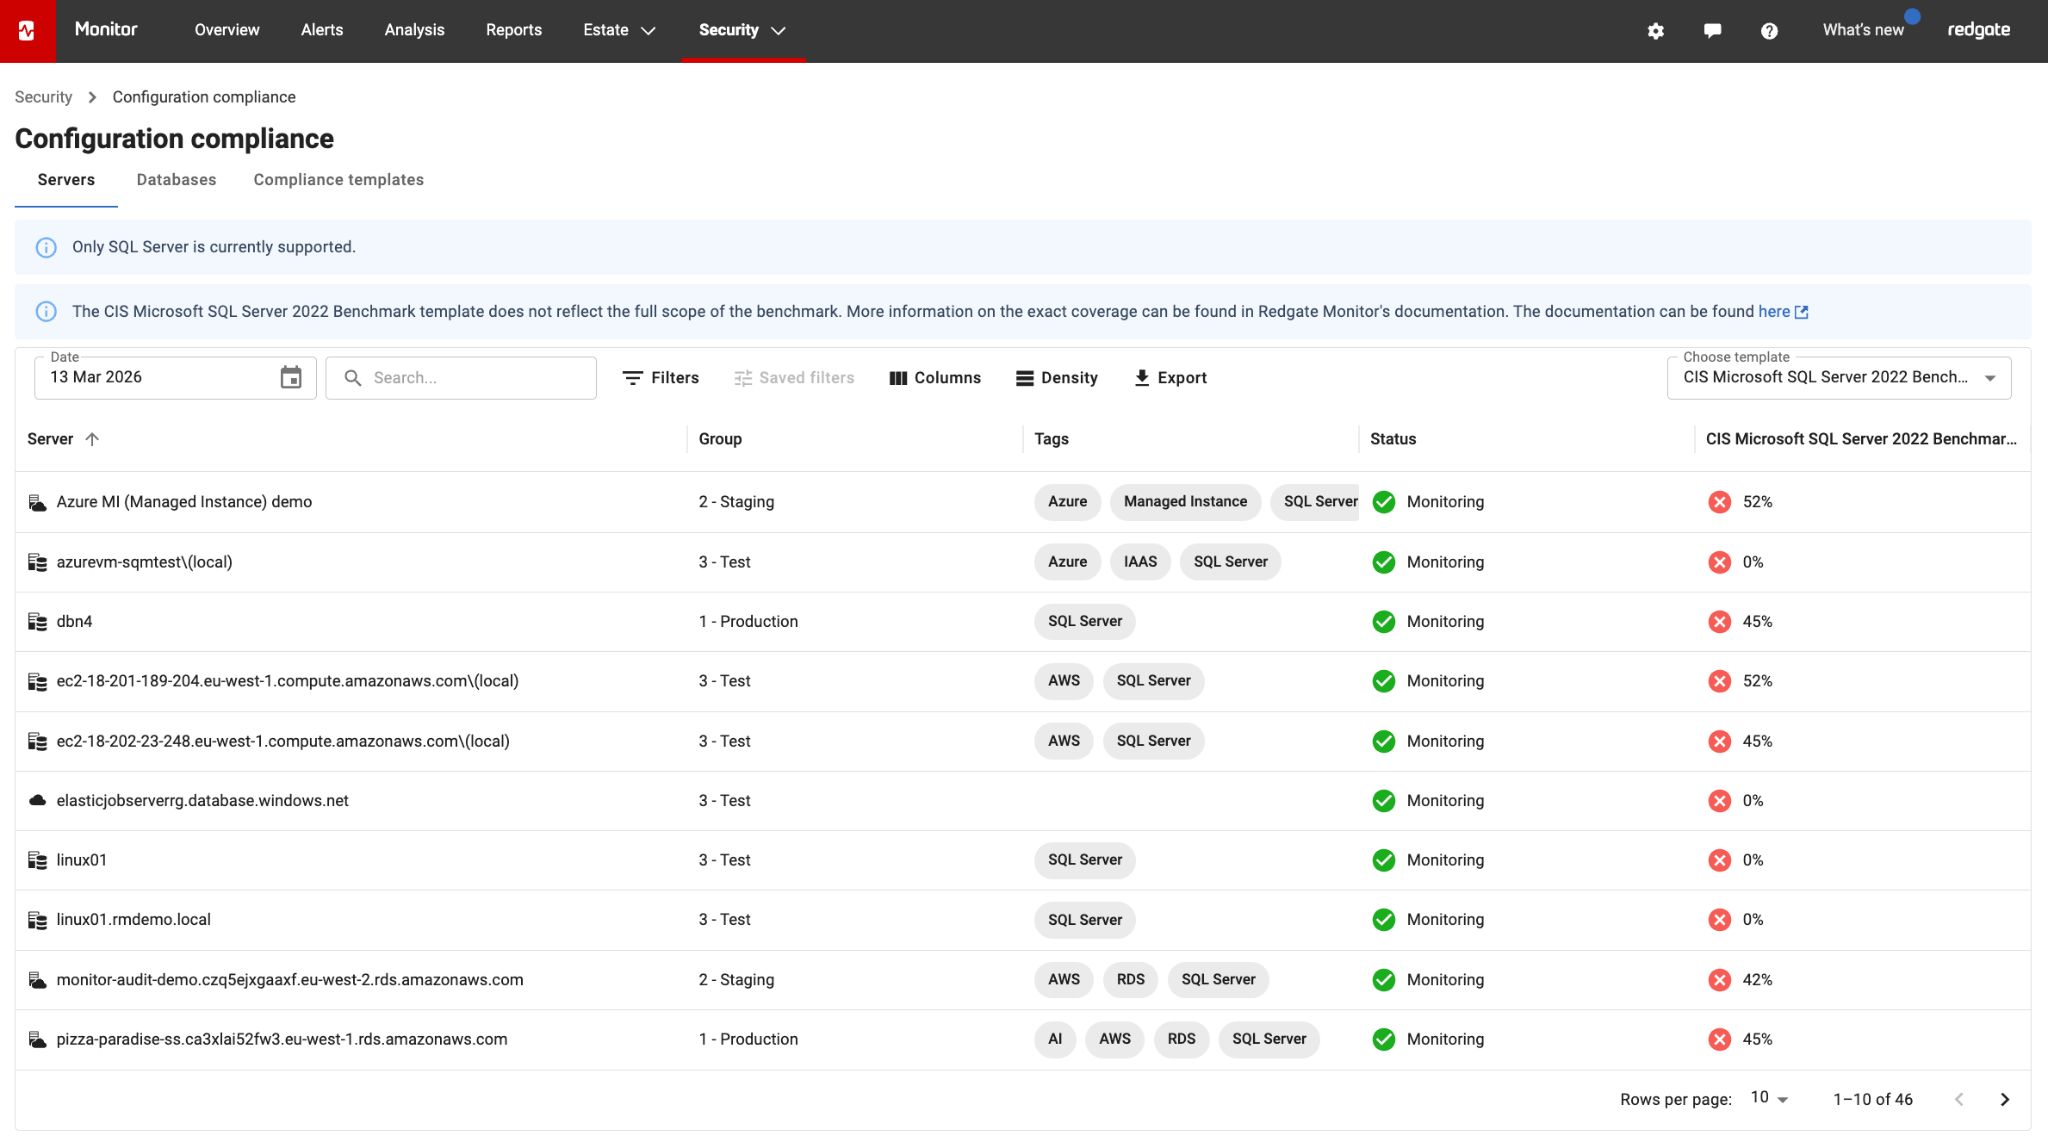Open the help question mark icon
This screenshot has width=2048, height=1144.
[x=1769, y=30]
